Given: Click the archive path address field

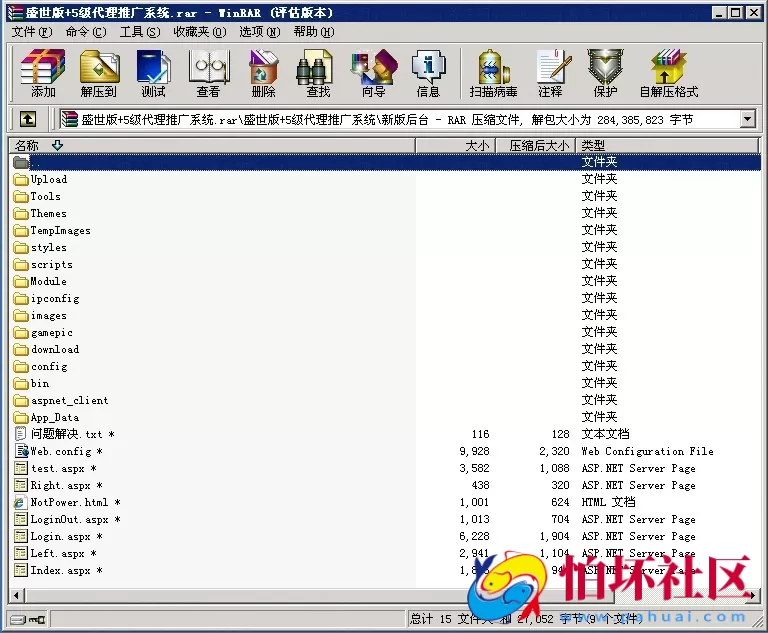Looking at the screenshot, I should point(400,119).
